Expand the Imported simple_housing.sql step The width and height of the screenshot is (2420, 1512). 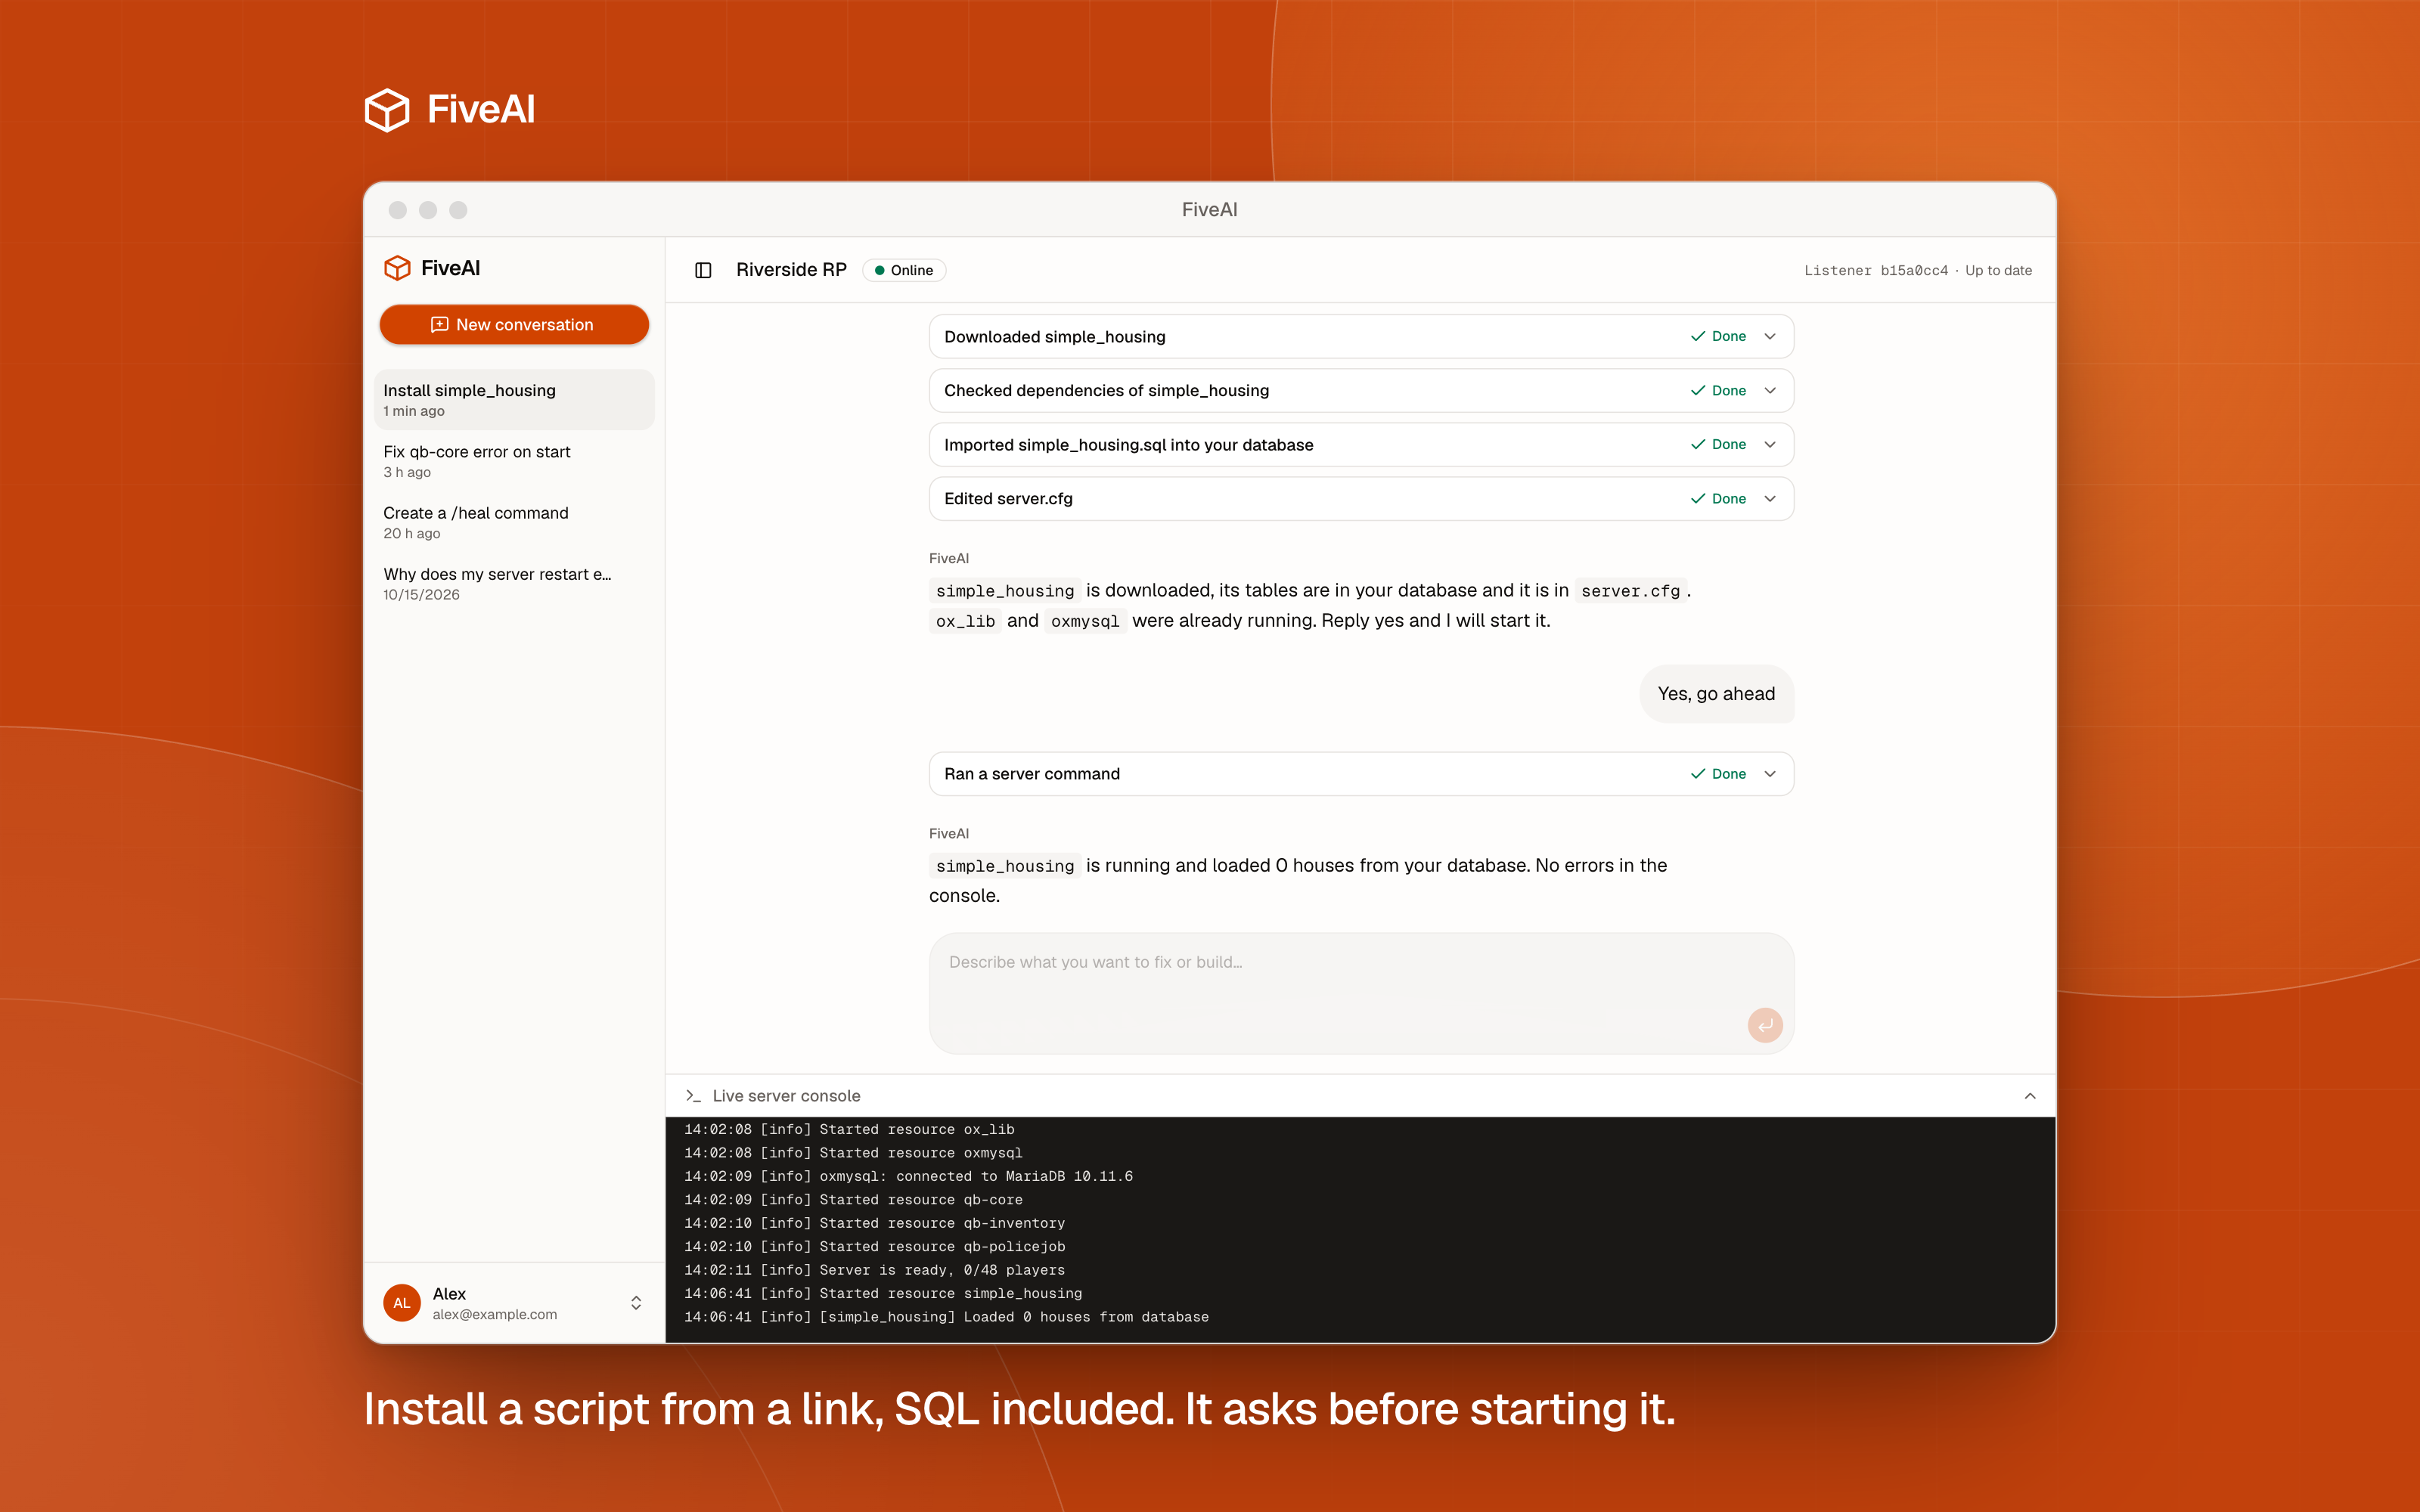tap(1770, 444)
